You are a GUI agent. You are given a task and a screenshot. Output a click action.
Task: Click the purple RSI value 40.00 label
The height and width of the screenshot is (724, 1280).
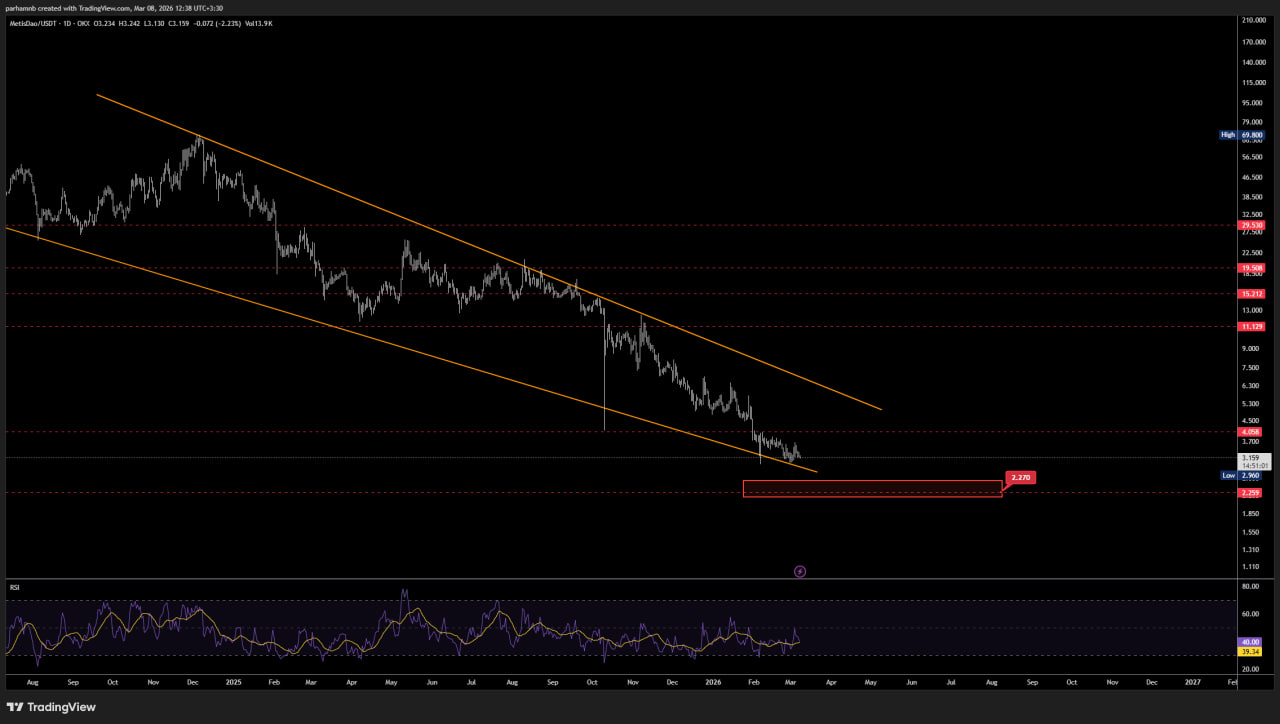tap(1251, 642)
